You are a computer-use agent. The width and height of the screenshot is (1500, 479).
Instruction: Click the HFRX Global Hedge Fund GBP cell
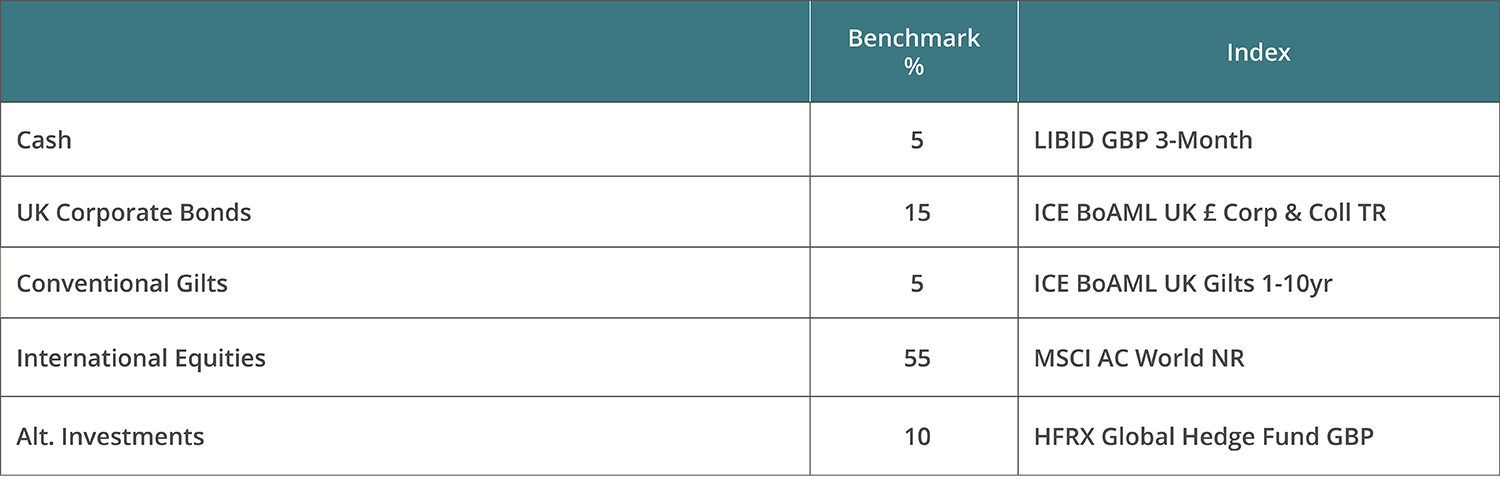(1204, 437)
